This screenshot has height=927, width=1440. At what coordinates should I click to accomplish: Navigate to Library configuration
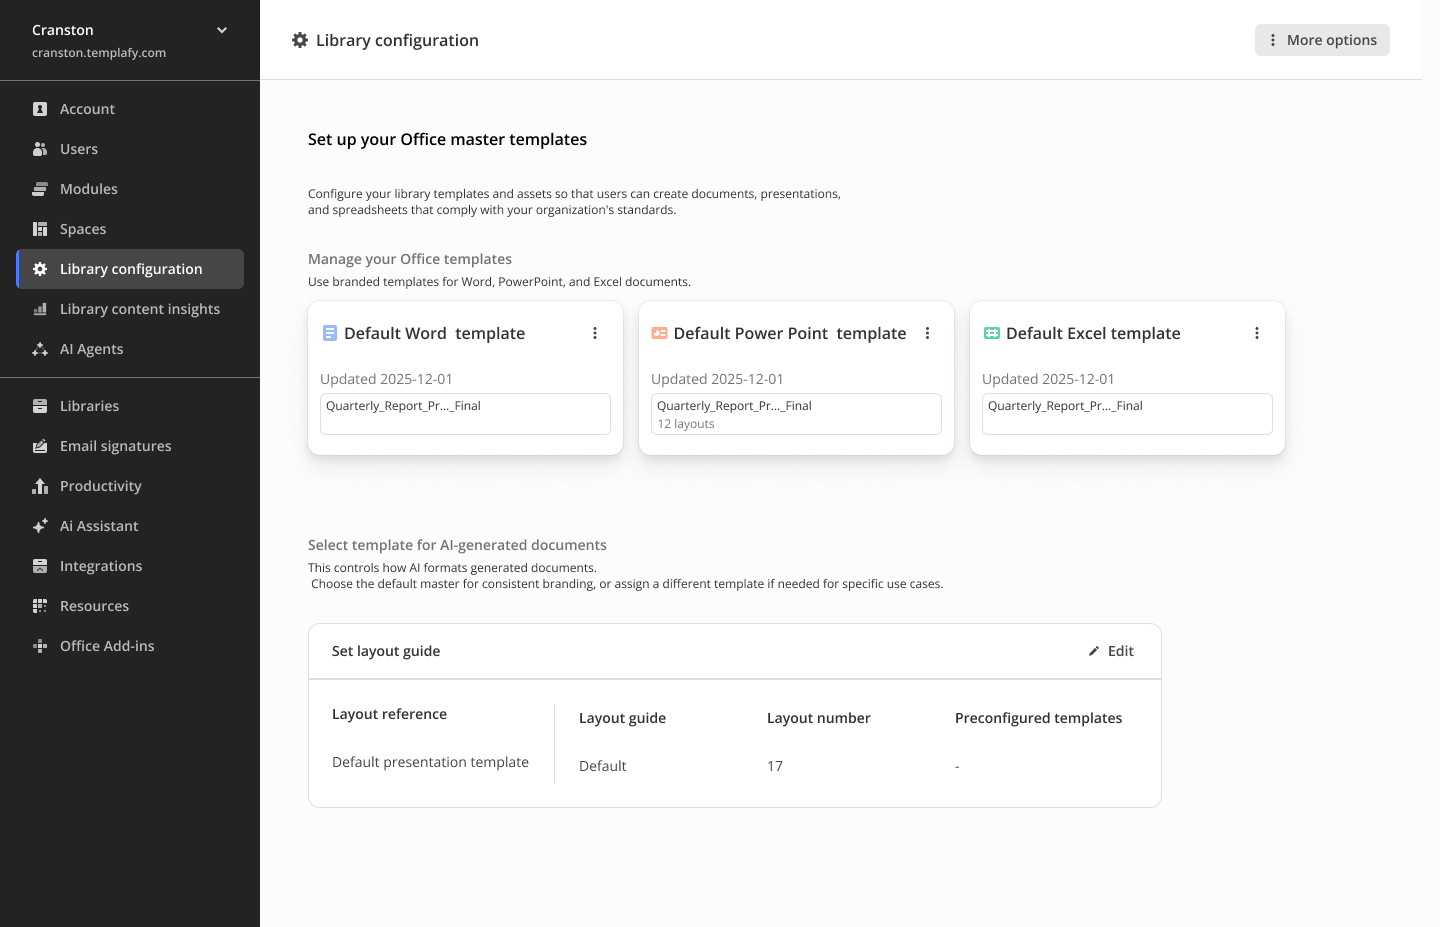pyautogui.click(x=130, y=269)
